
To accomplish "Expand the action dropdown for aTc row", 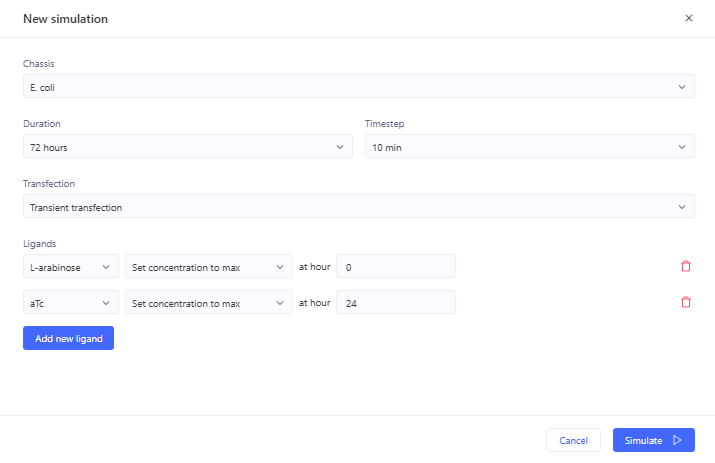I will pyautogui.click(x=209, y=302).
